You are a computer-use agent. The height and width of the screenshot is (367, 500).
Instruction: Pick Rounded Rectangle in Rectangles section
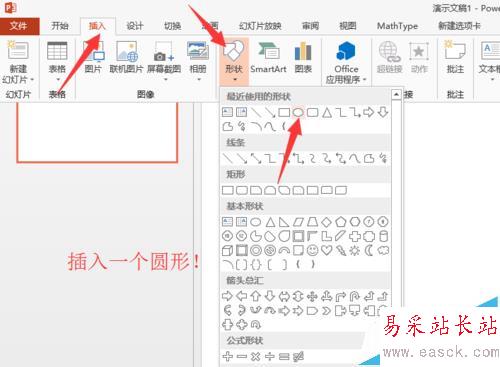coord(242,190)
